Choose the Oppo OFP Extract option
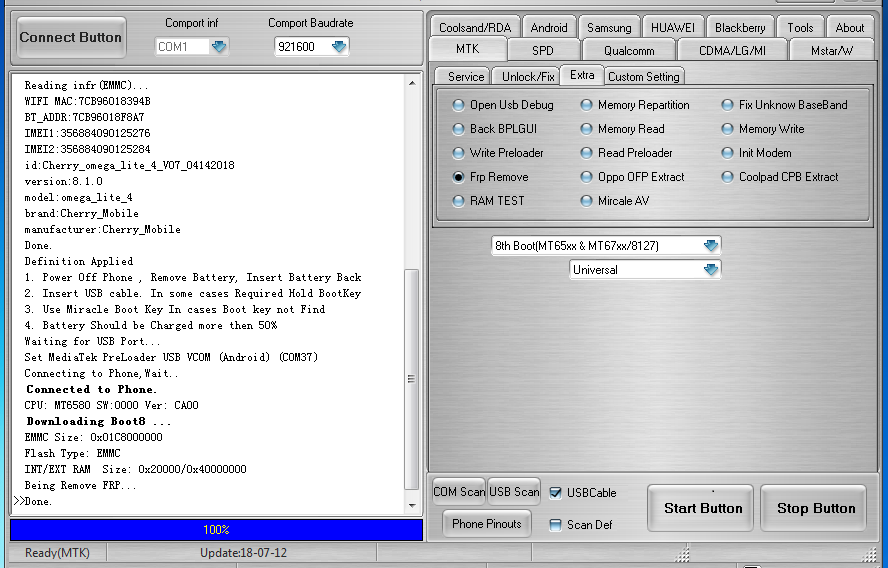 pos(633,177)
